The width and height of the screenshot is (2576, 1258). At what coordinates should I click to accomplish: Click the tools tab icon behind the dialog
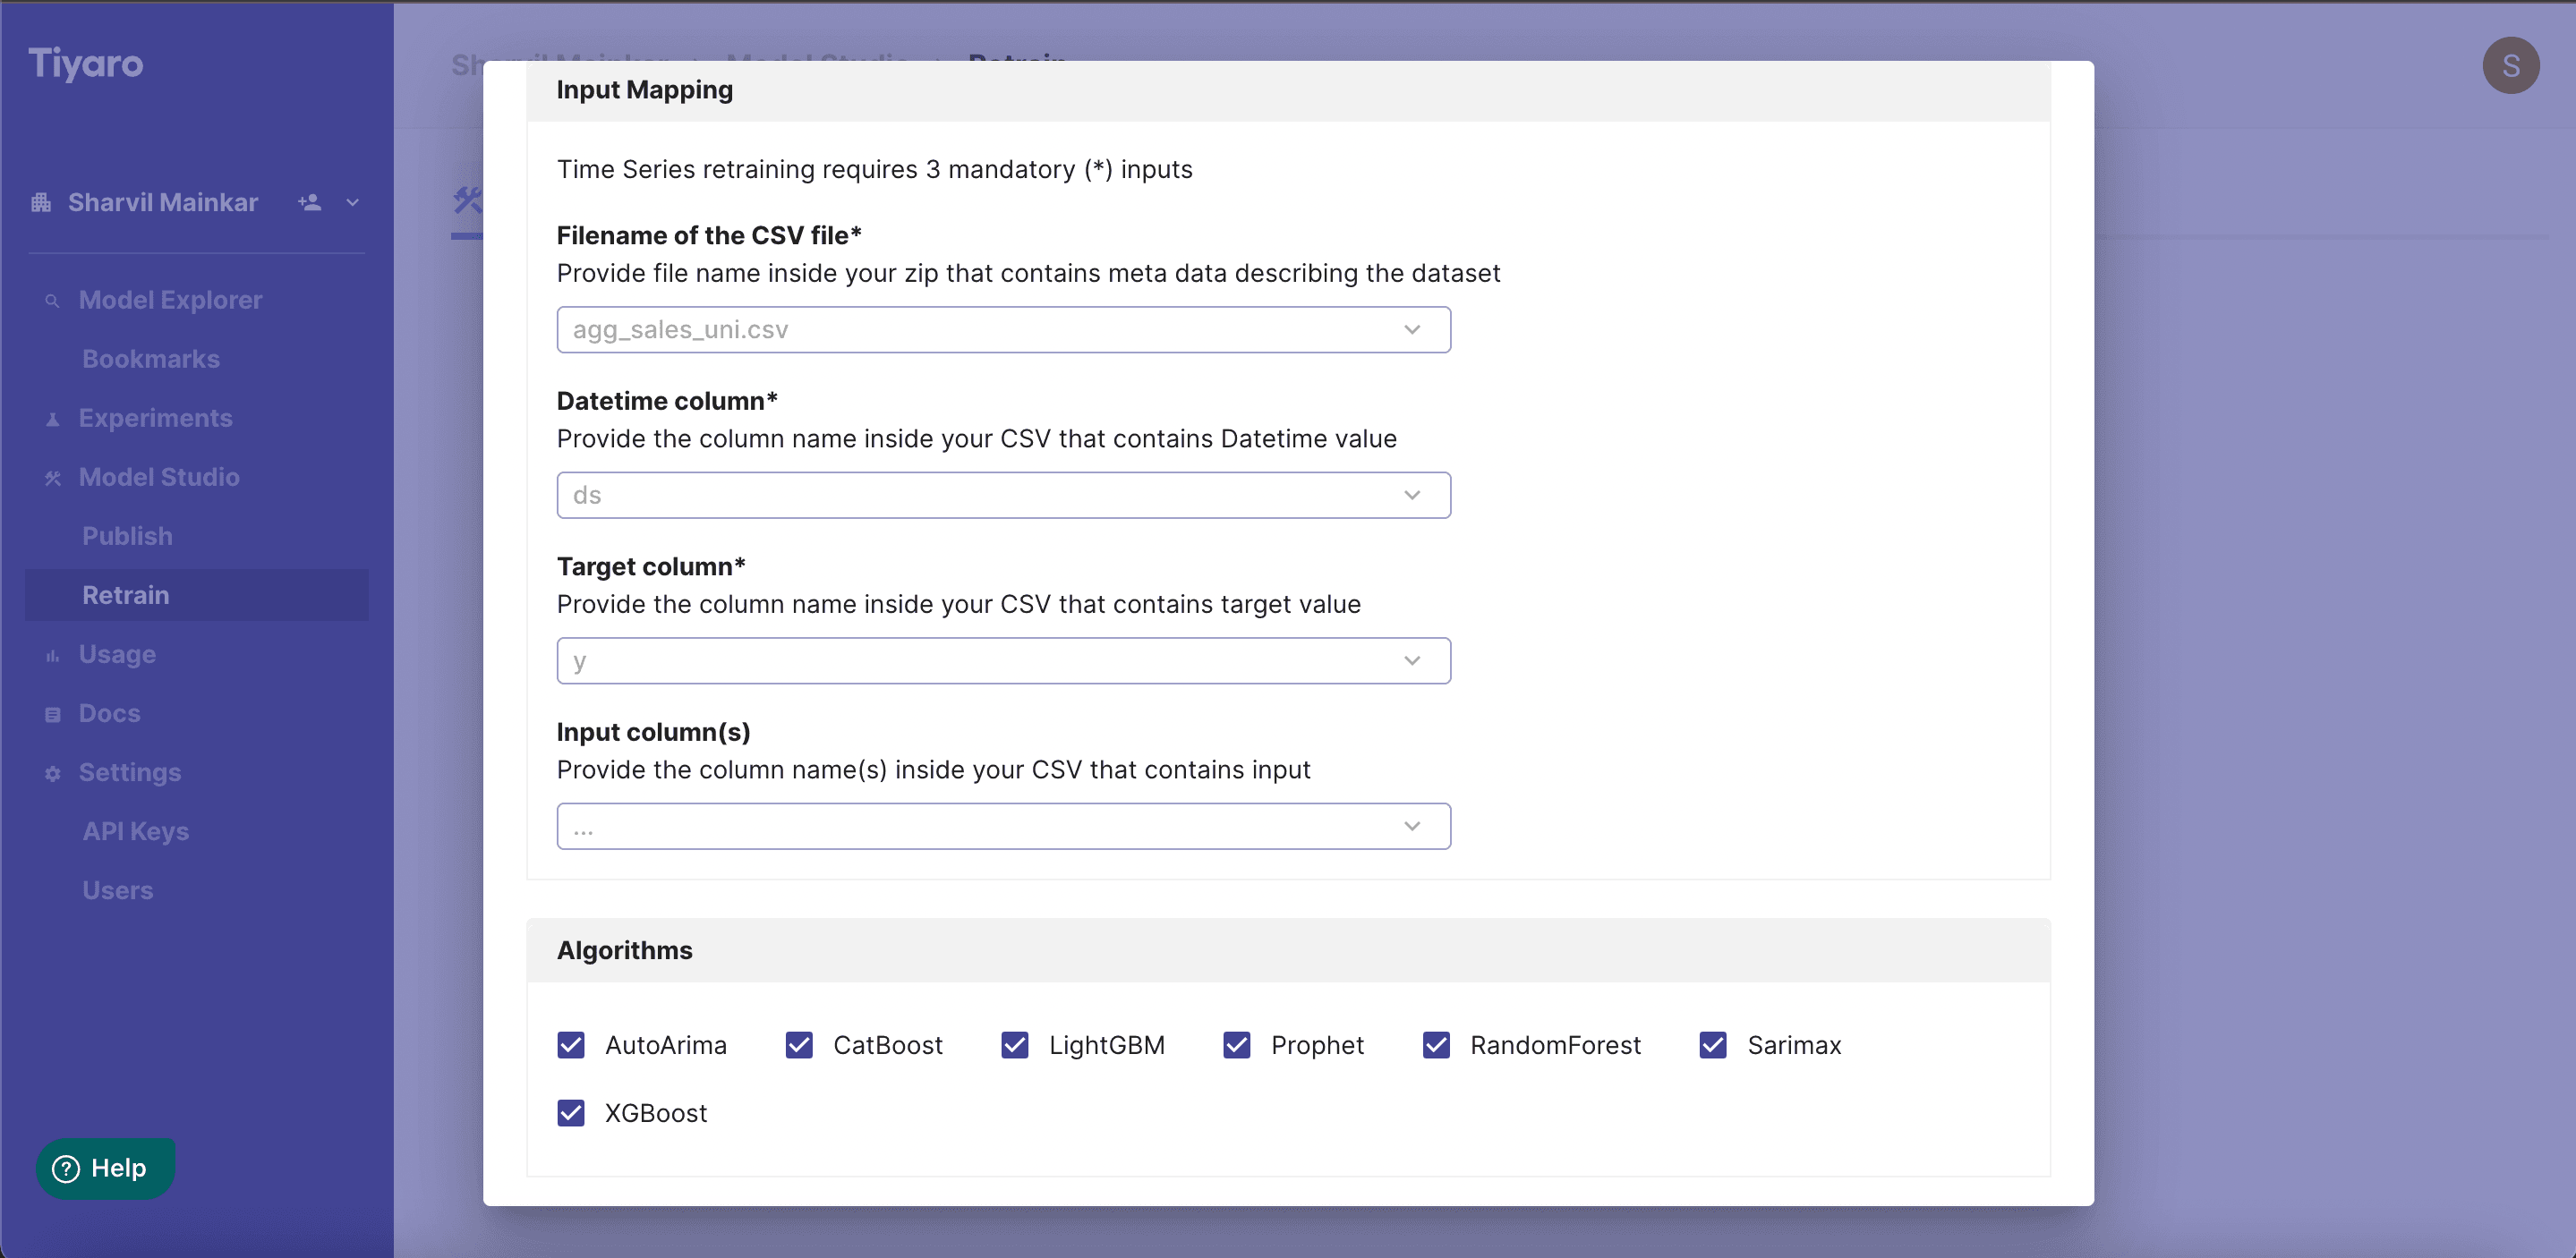[467, 200]
